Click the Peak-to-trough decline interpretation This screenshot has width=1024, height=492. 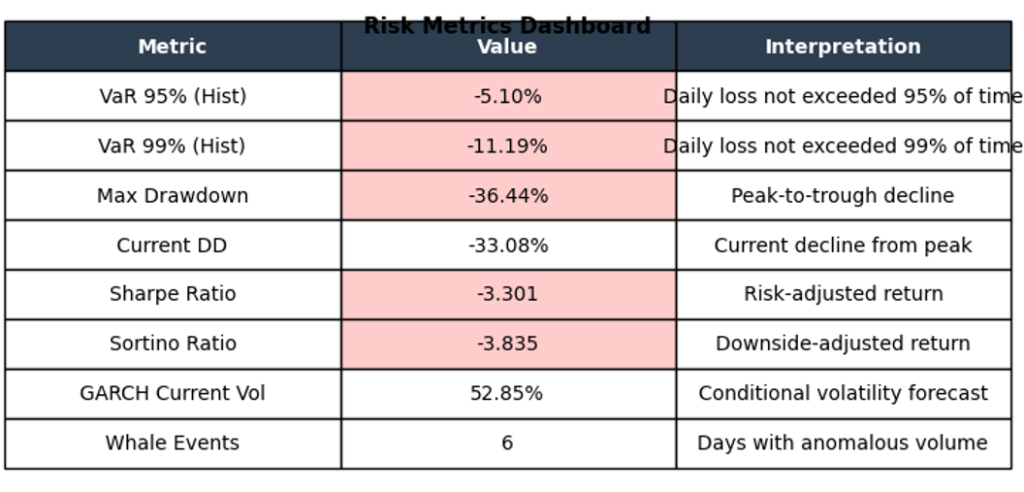point(842,196)
